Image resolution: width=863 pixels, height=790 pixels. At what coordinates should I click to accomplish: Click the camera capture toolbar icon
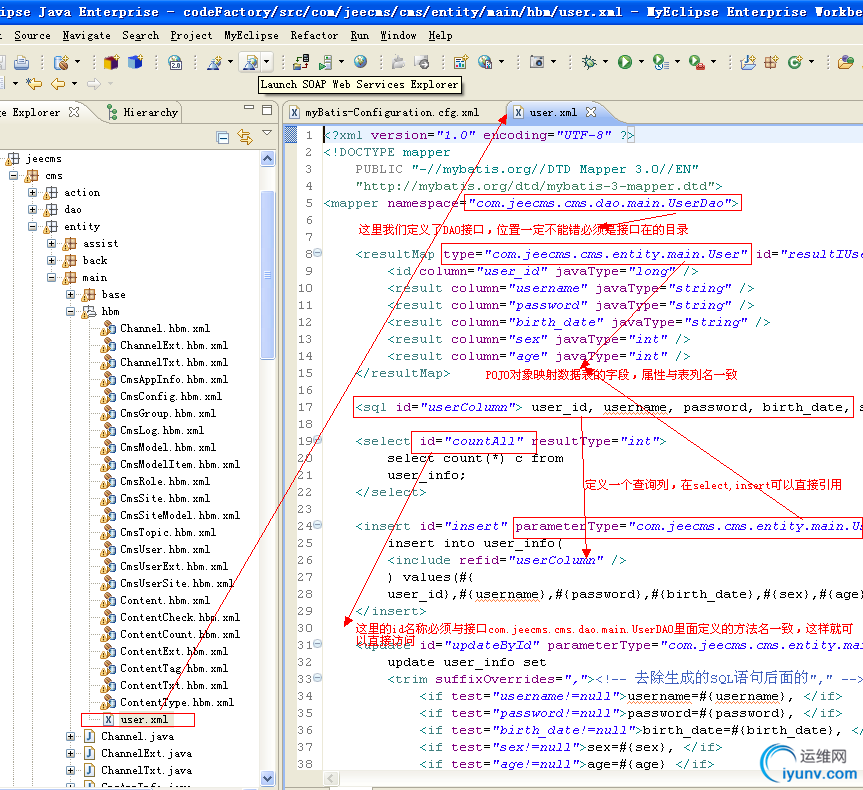tap(537, 62)
